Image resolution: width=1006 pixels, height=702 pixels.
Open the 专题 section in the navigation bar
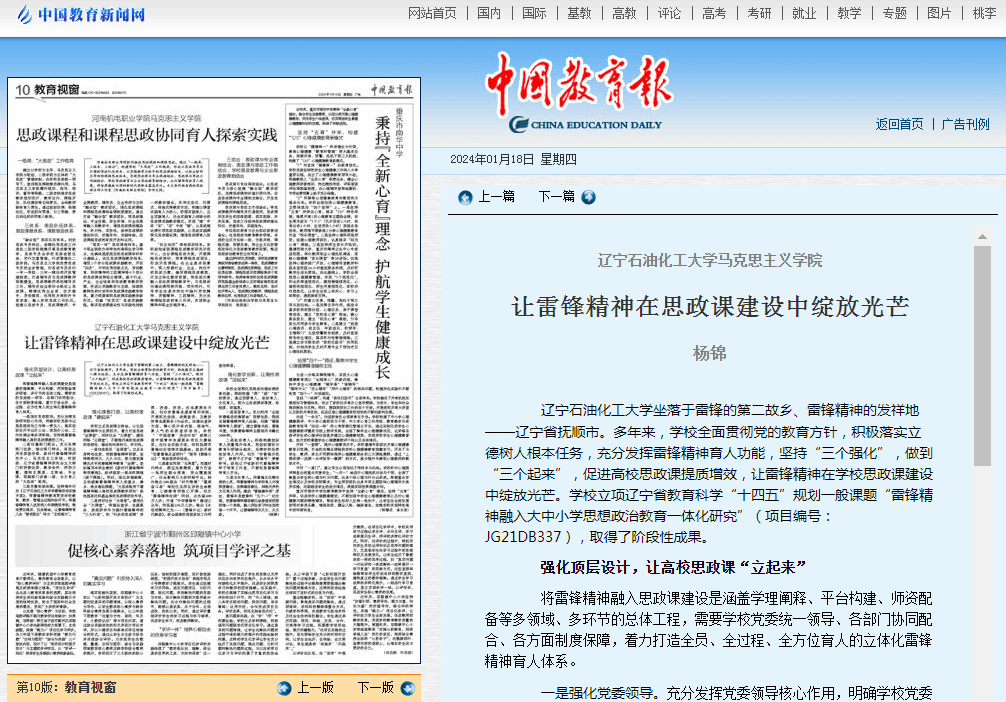(x=894, y=13)
